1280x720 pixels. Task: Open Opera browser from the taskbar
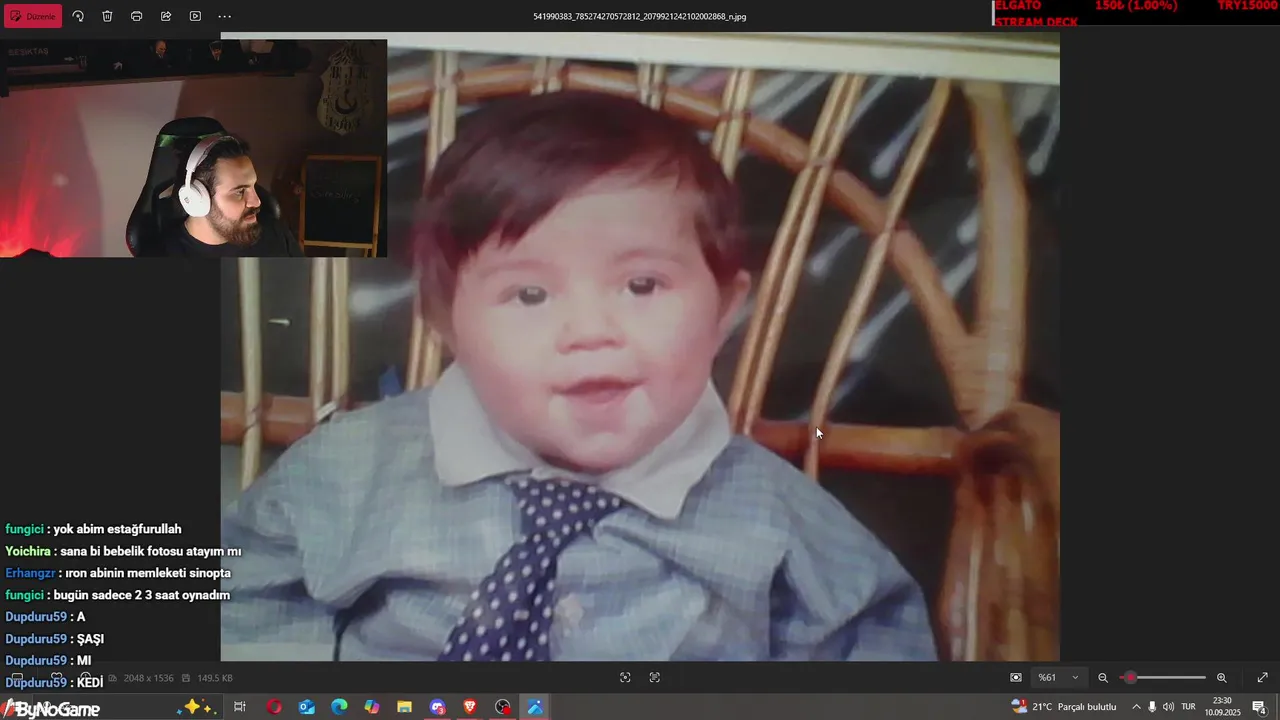click(x=274, y=707)
